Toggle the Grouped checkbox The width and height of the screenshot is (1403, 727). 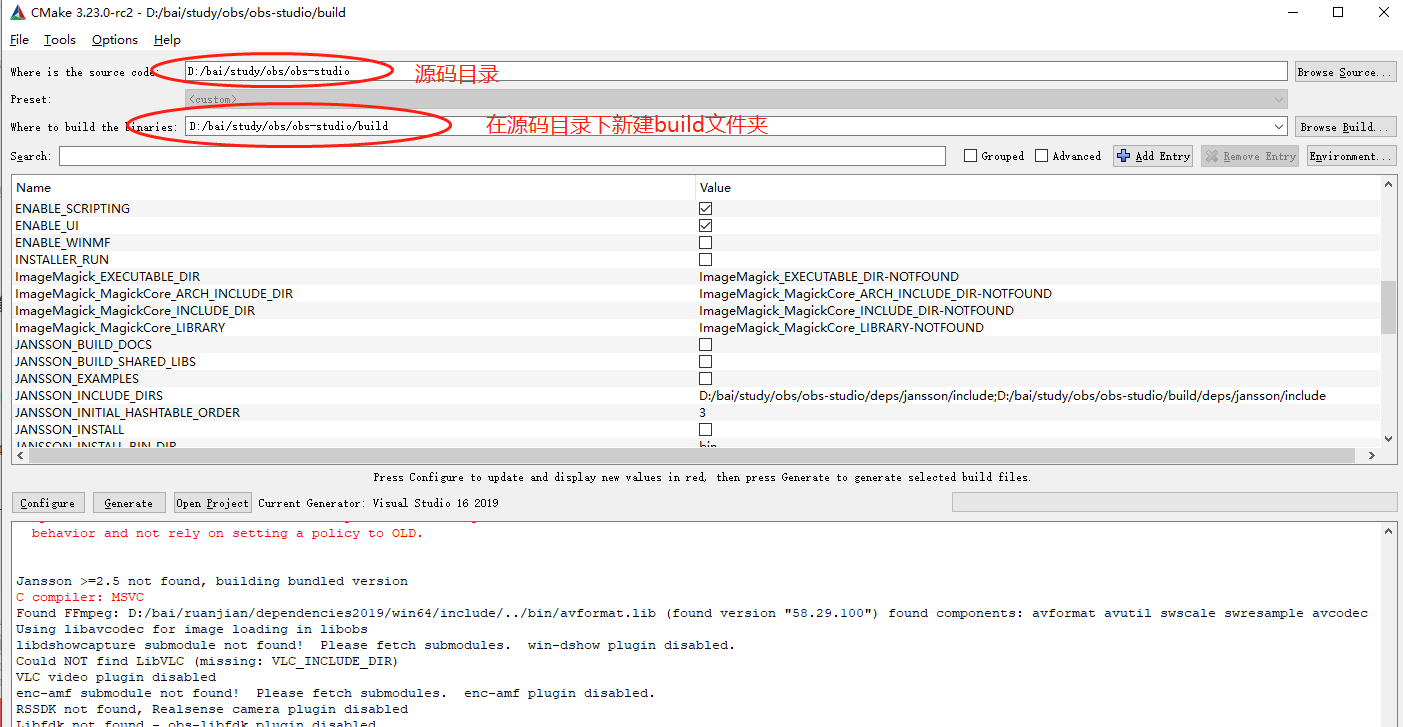pyautogui.click(x=970, y=156)
